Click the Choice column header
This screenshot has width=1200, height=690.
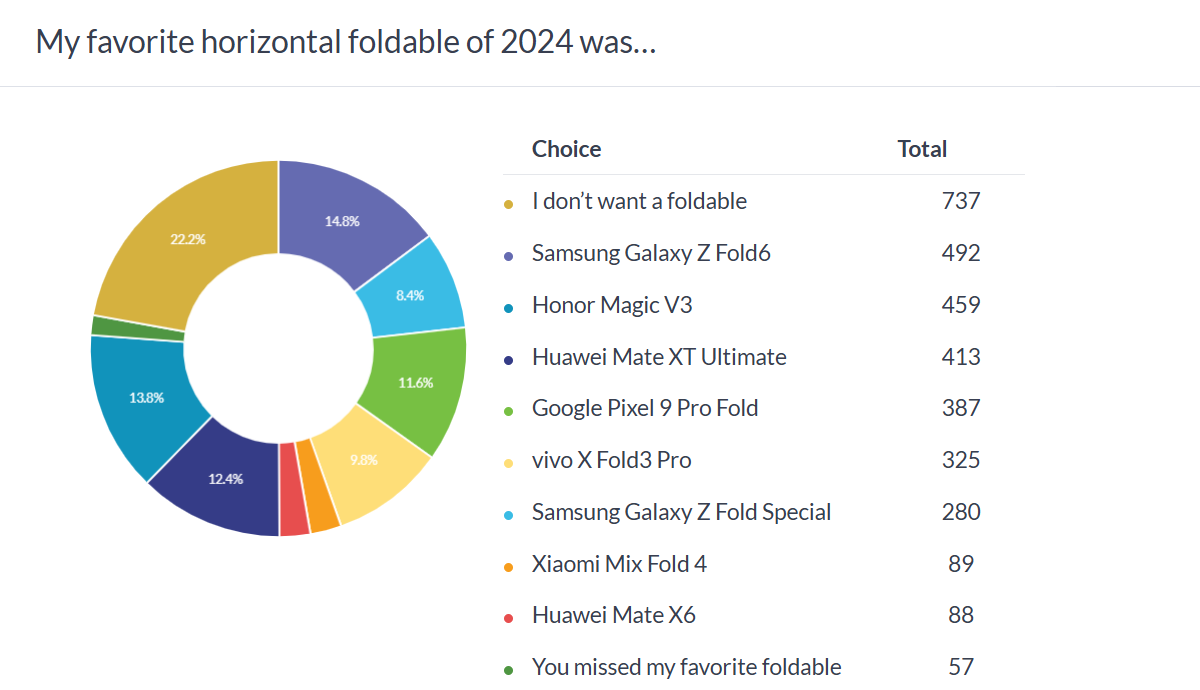pos(566,149)
